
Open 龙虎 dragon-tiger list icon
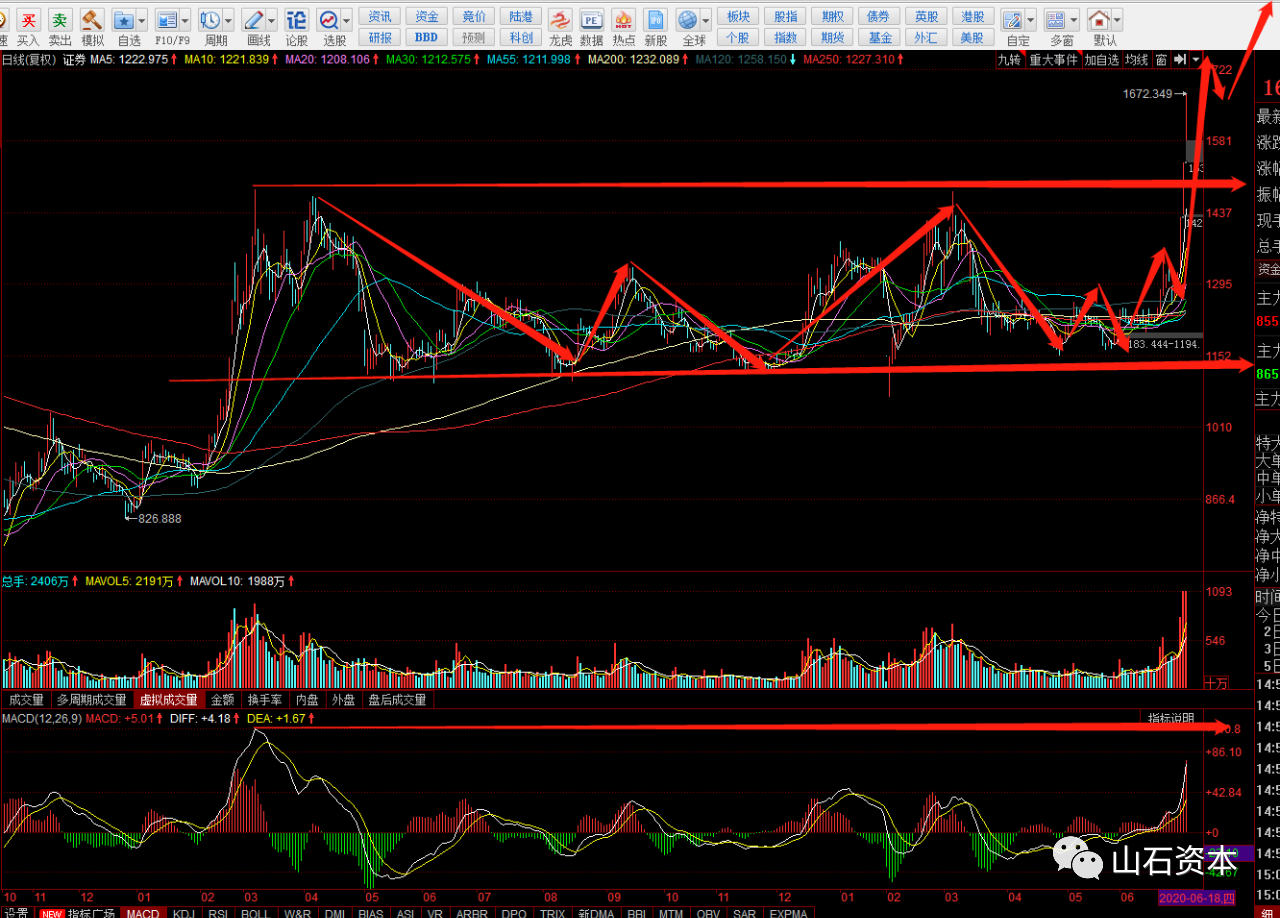tap(560, 19)
